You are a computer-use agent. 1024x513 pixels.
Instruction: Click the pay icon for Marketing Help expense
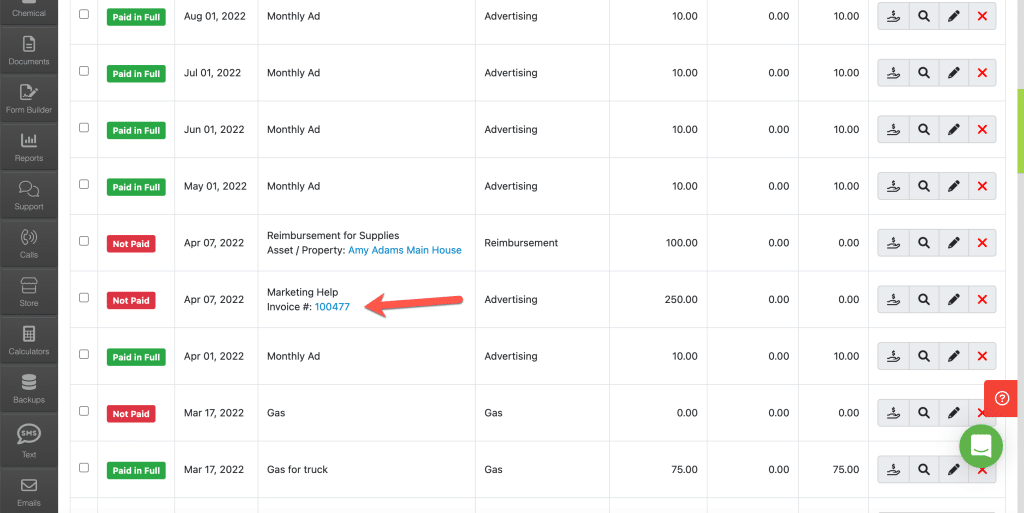[893, 300]
